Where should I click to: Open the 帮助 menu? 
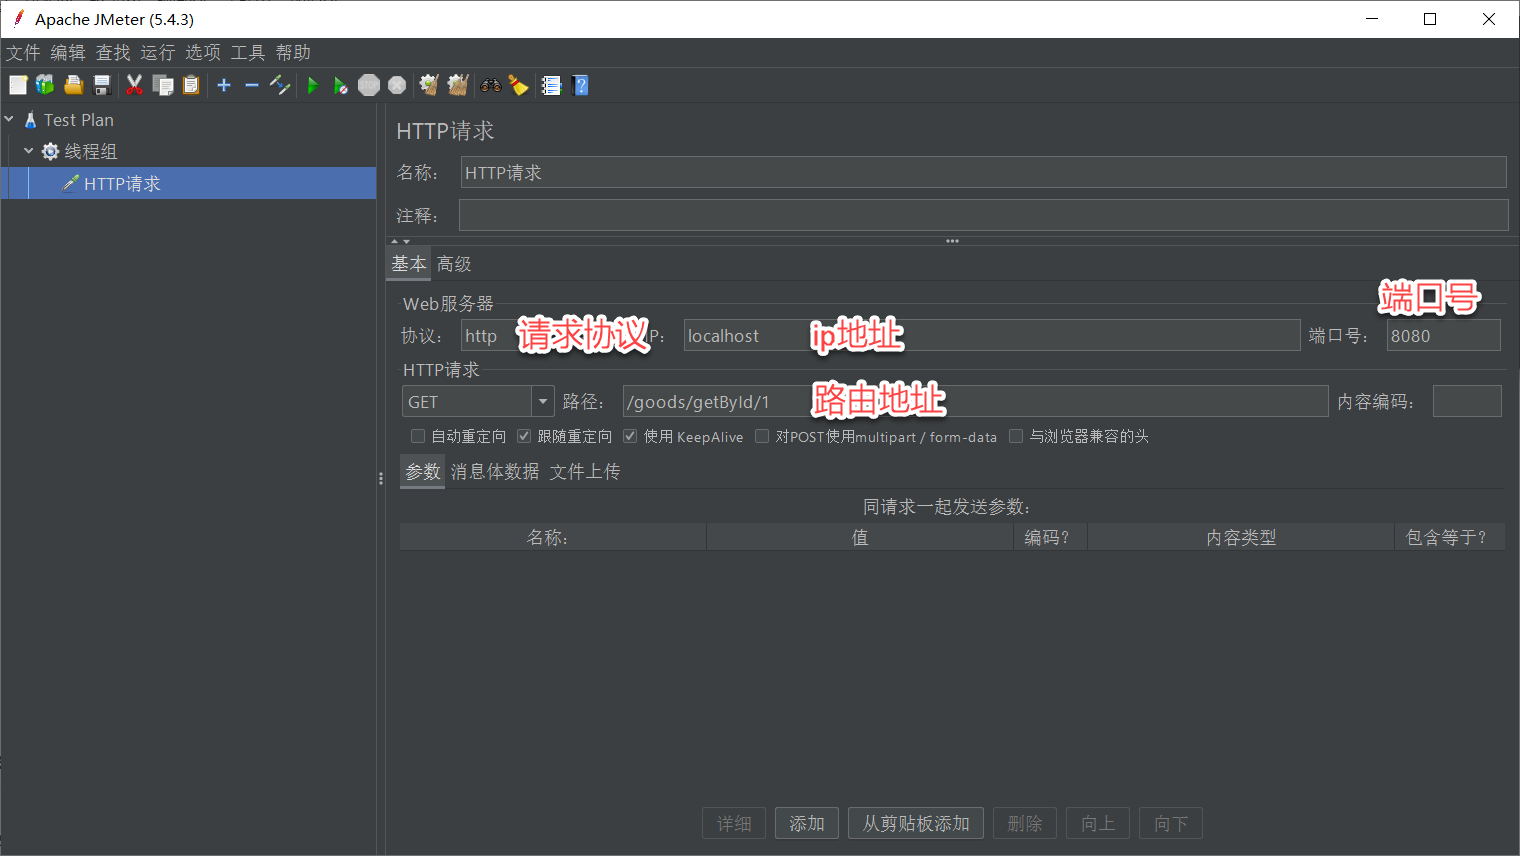[x=293, y=53]
